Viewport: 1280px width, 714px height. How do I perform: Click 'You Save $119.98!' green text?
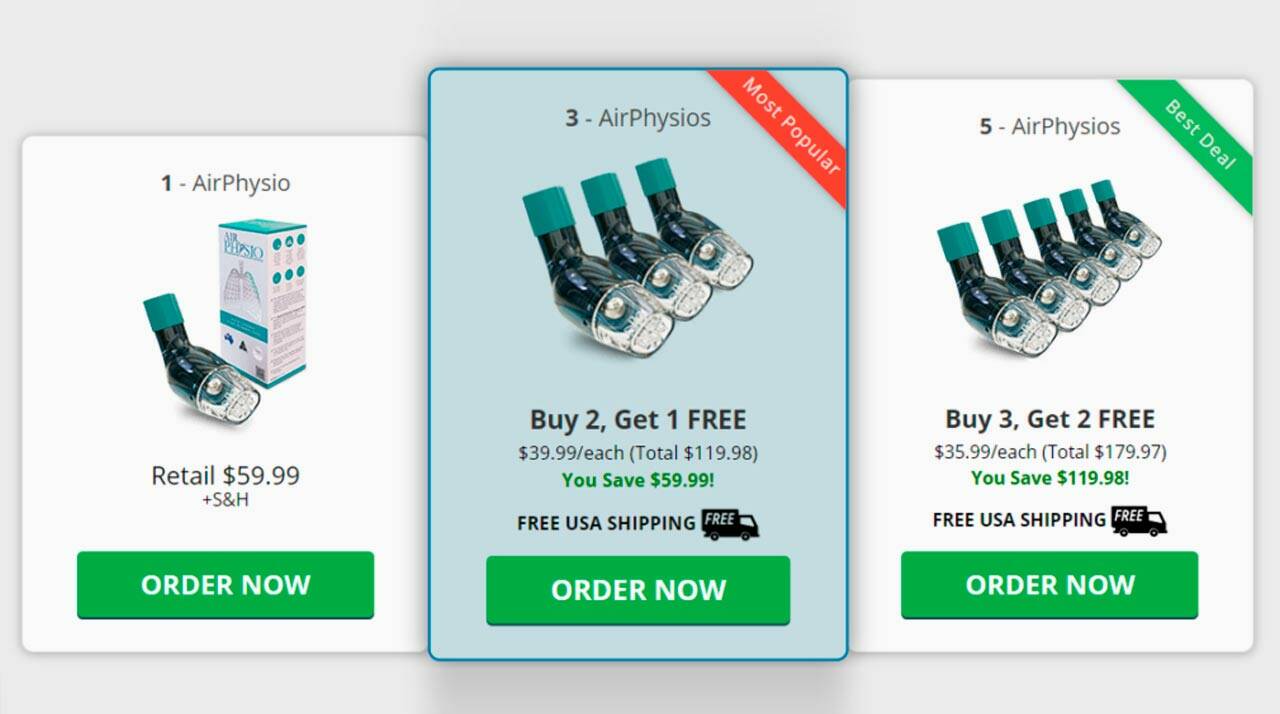coord(1050,478)
